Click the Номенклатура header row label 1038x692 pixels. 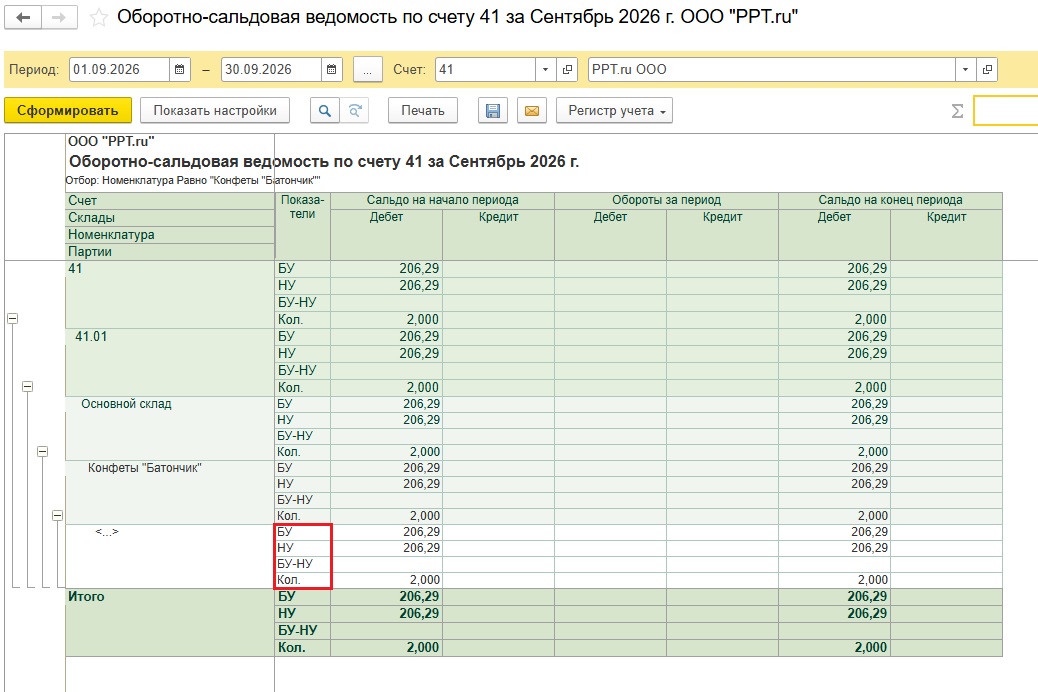[x=111, y=234]
